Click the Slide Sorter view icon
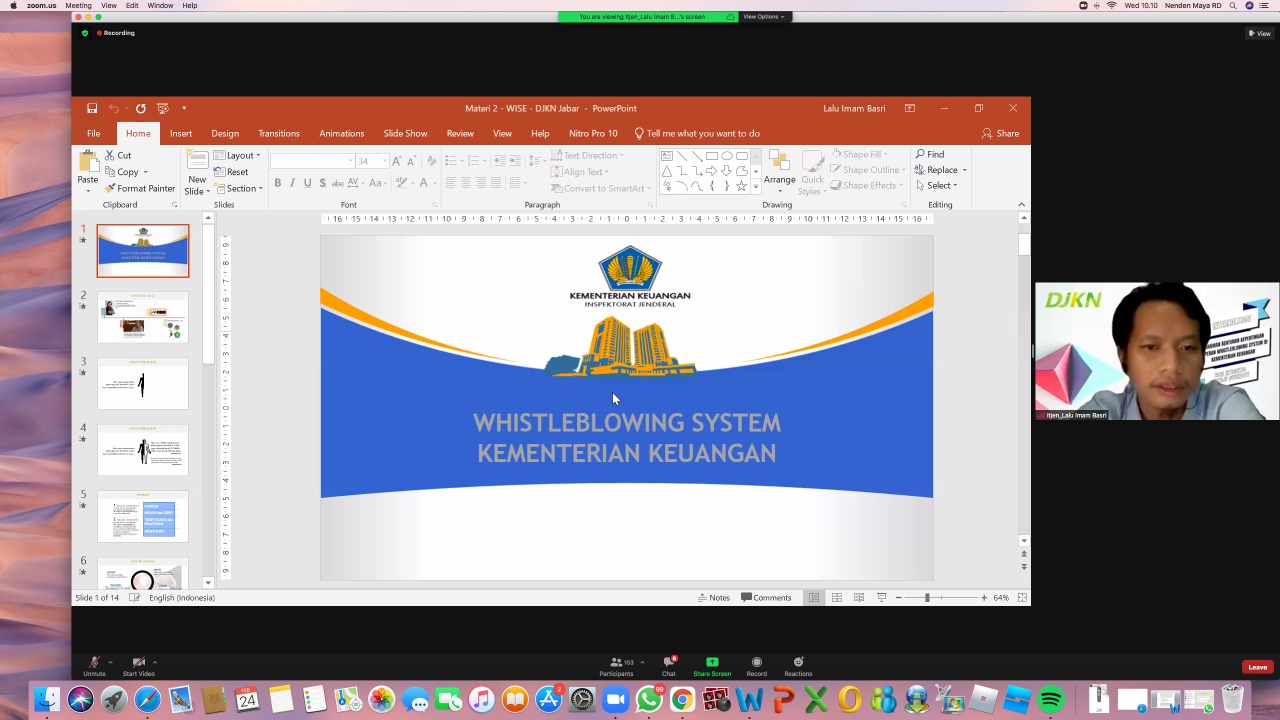Viewport: 1280px width, 720px height. click(836, 598)
